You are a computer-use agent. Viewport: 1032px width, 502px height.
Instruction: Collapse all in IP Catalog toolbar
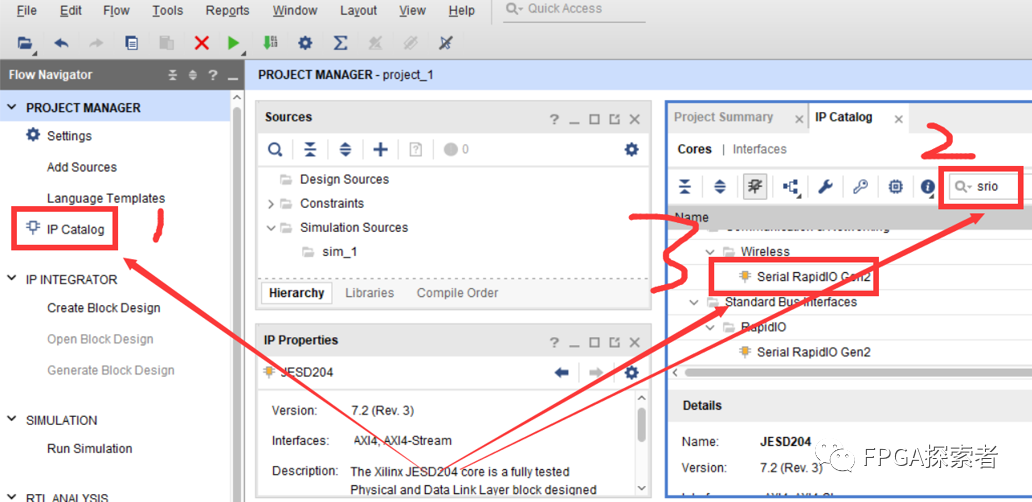685,187
